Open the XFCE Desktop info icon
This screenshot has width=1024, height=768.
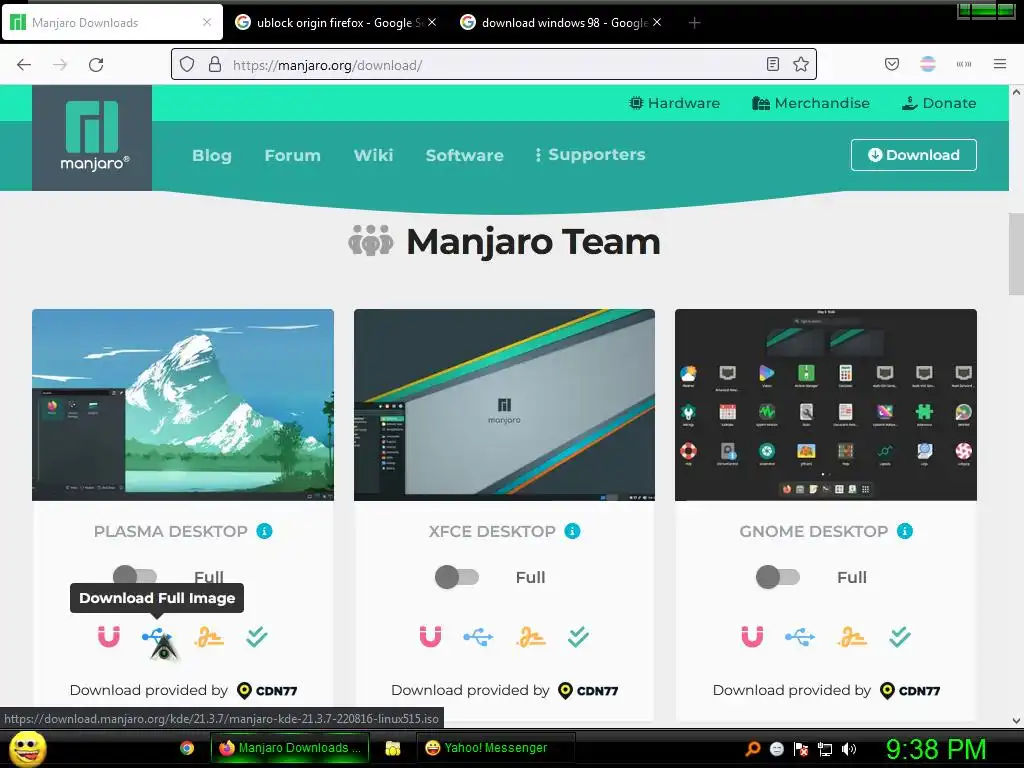pos(572,531)
